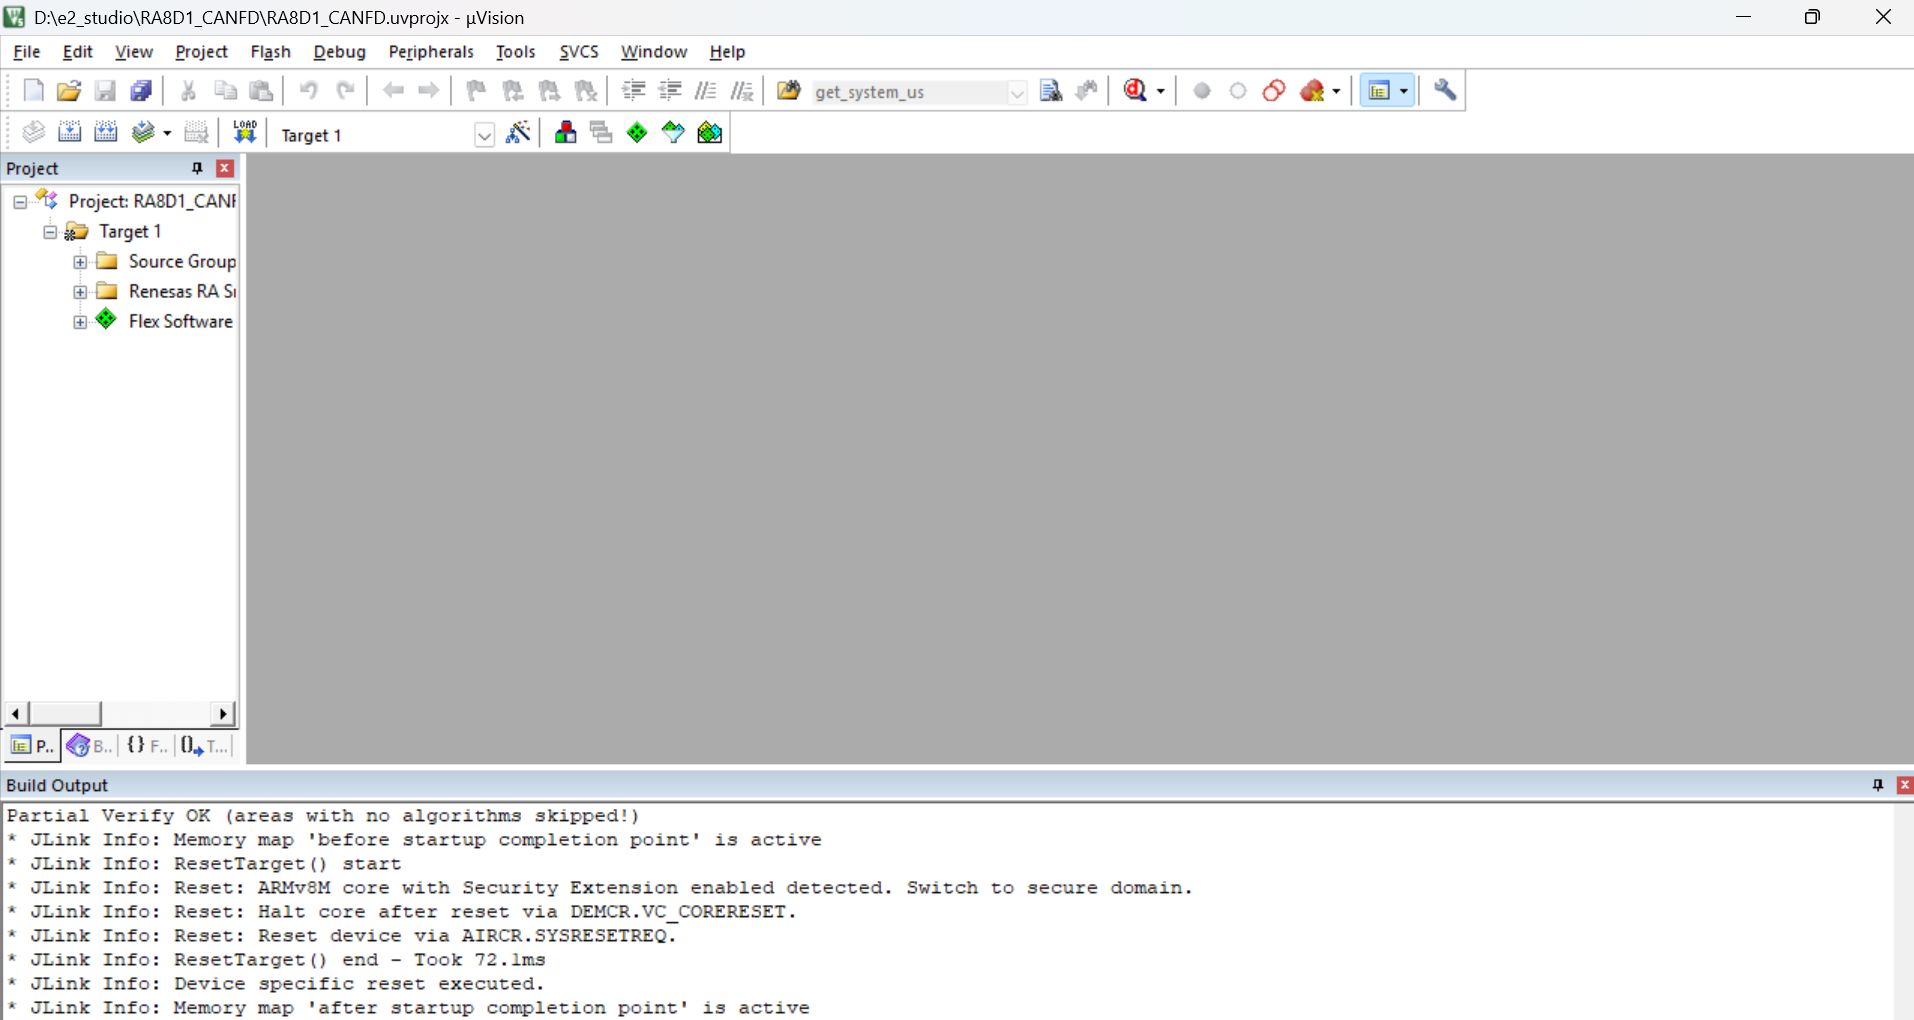The width and height of the screenshot is (1914, 1020).
Task: Click the New file icon
Action: [x=33, y=91]
